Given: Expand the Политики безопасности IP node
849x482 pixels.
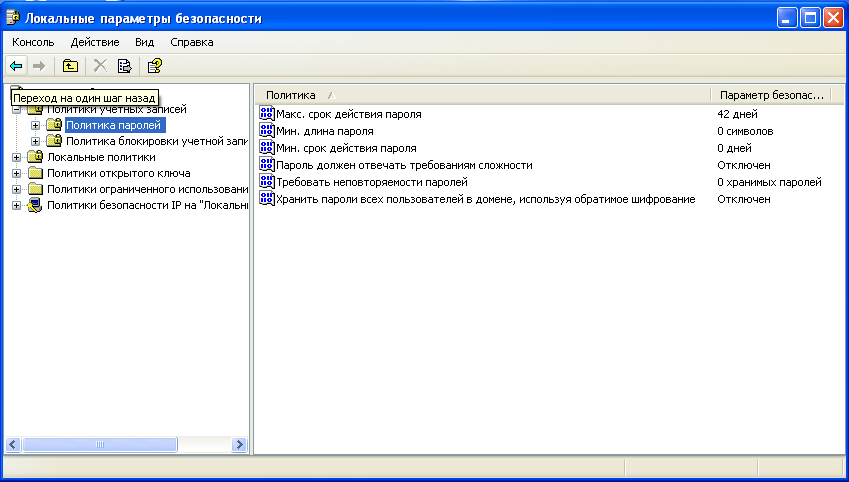Looking at the screenshot, I should point(17,205).
